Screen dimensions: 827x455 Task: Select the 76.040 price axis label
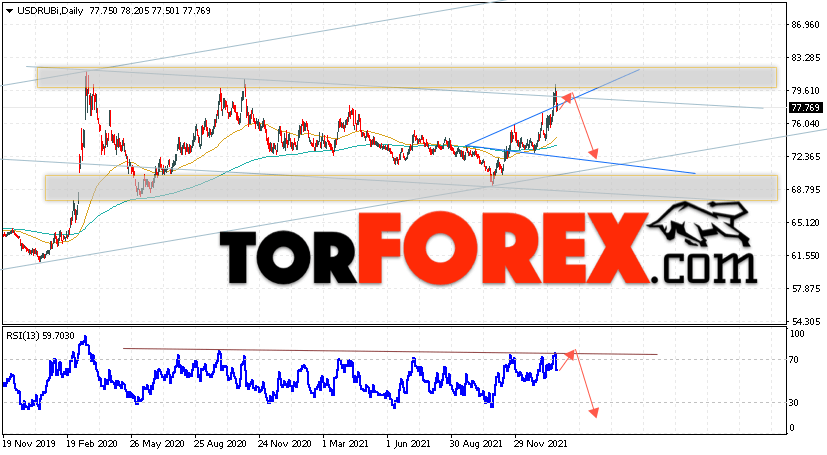pyautogui.click(x=805, y=124)
